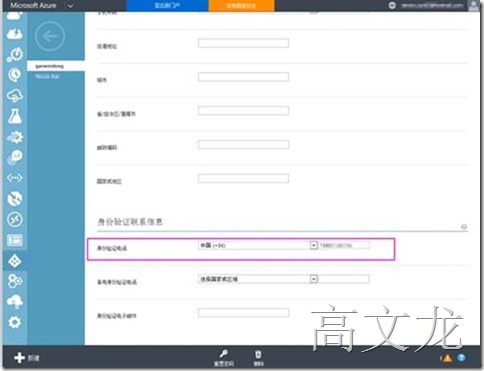Screen dimensions: 484x371
Task: Select the Active Directory diamond sidebar icon
Action: pyautogui.click(x=15, y=261)
